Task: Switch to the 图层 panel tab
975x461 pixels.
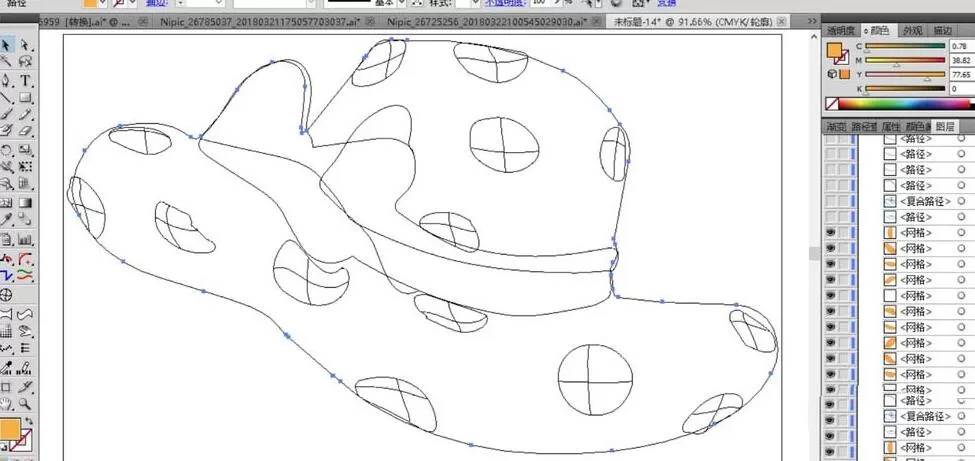Action: tap(944, 126)
